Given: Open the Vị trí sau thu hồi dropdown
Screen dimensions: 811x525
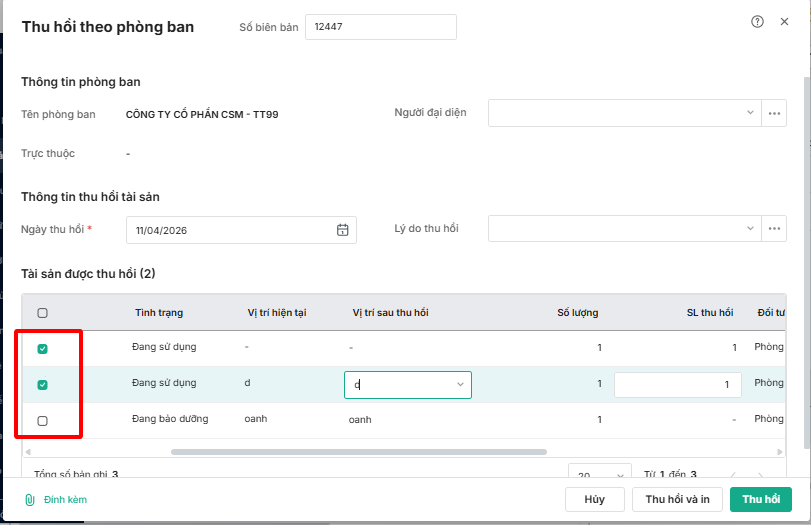Looking at the screenshot, I should (x=460, y=384).
